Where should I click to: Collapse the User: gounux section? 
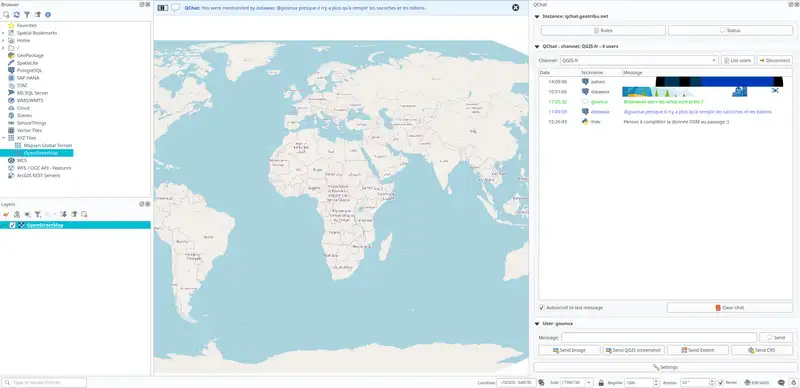(x=537, y=324)
